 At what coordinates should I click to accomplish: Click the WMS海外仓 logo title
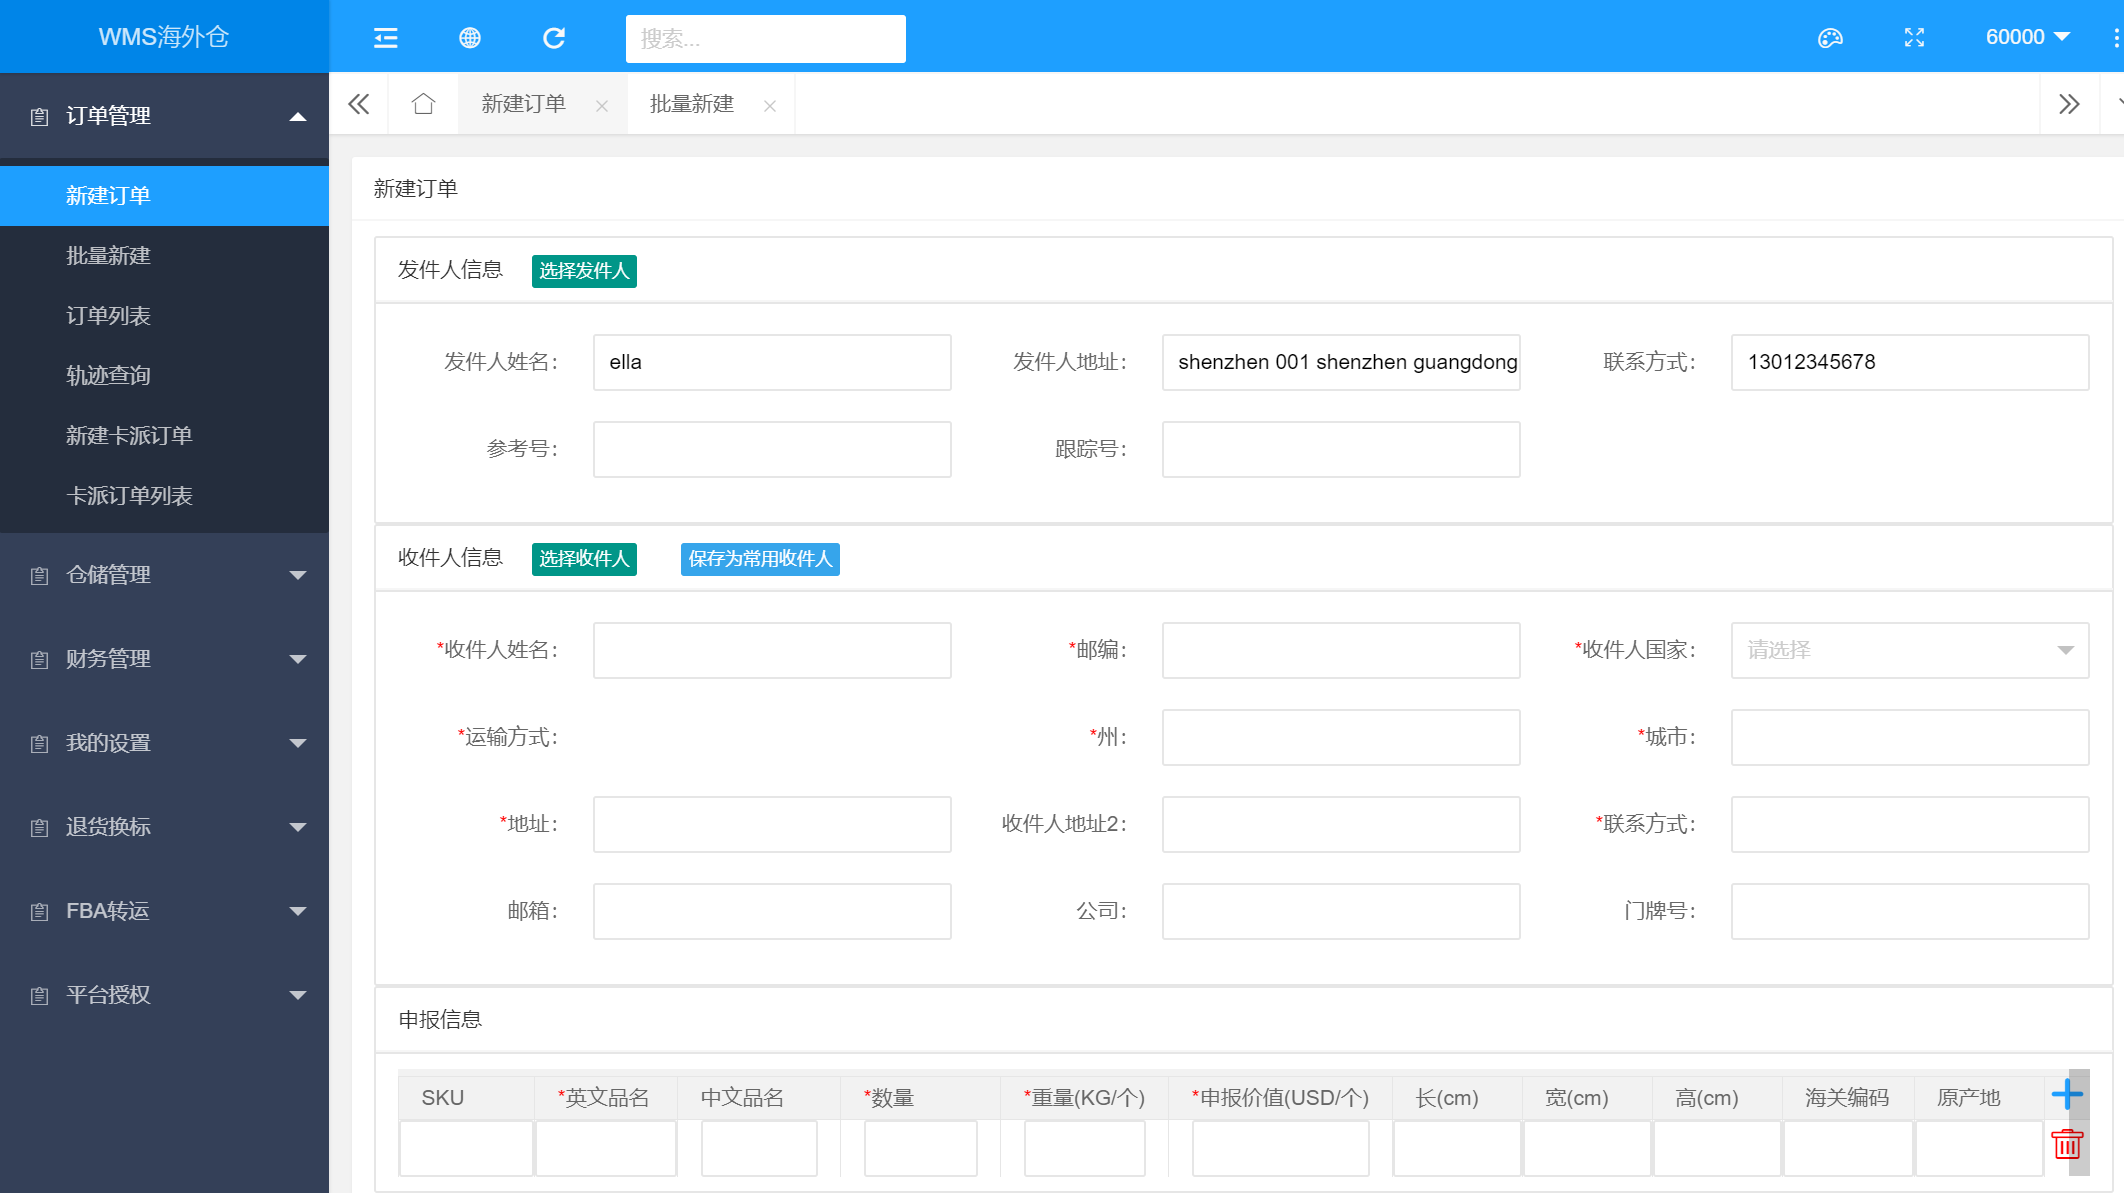pos(164,37)
